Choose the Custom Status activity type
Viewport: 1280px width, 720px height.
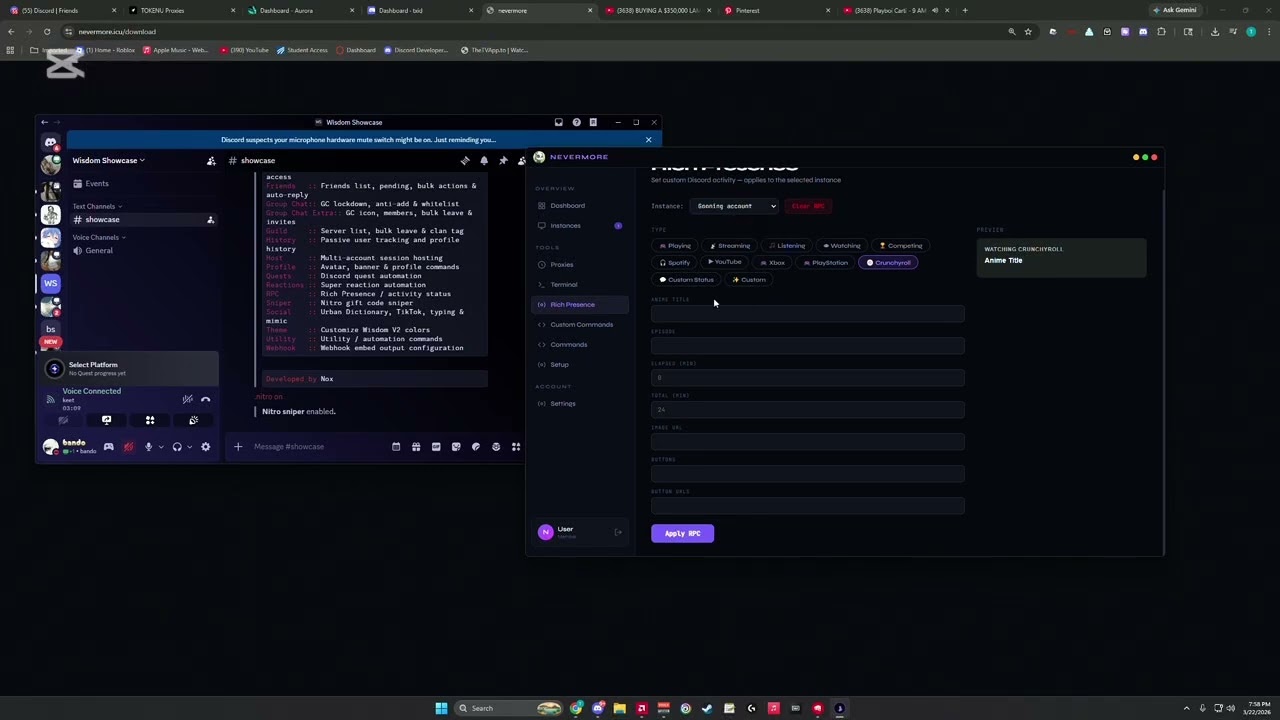click(686, 280)
